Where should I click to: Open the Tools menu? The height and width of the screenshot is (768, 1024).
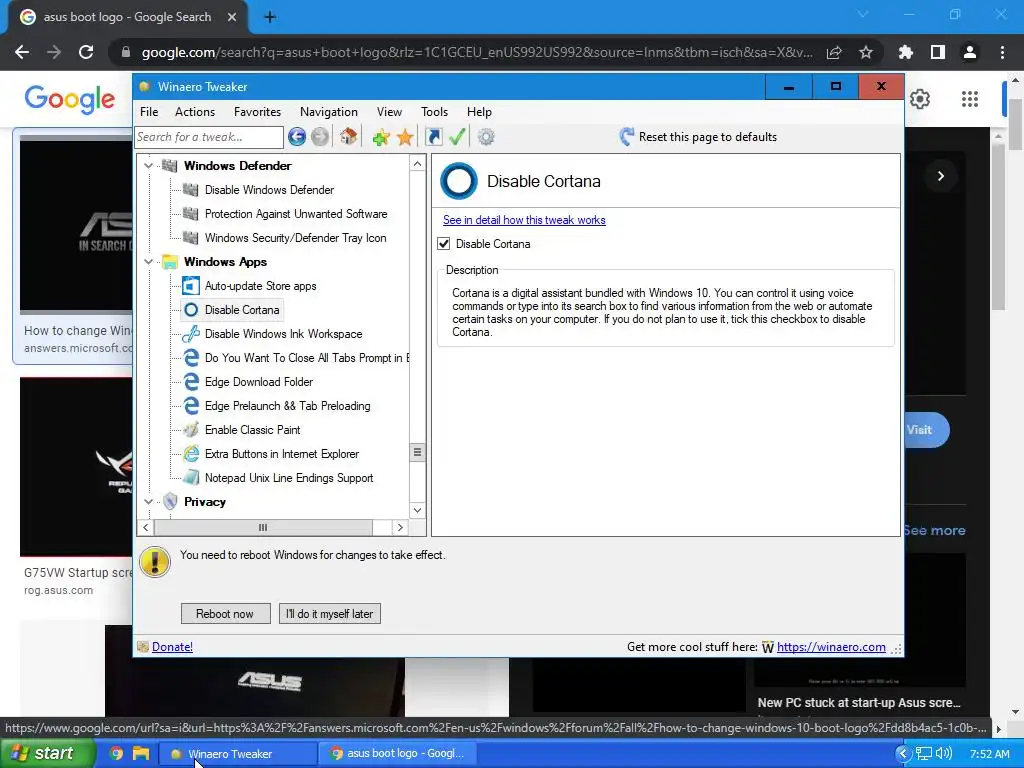(x=434, y=112)
